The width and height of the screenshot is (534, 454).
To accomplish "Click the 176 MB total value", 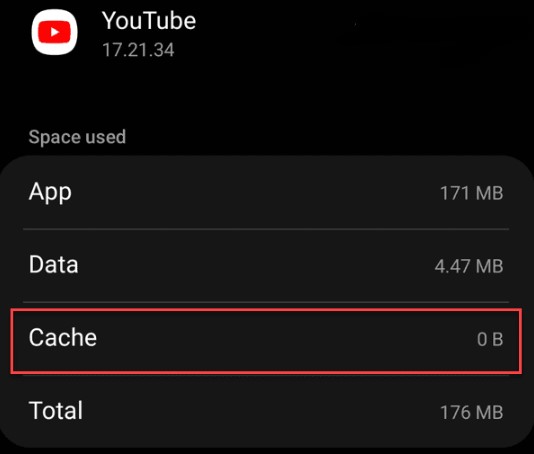I will (x=471, y=412).
